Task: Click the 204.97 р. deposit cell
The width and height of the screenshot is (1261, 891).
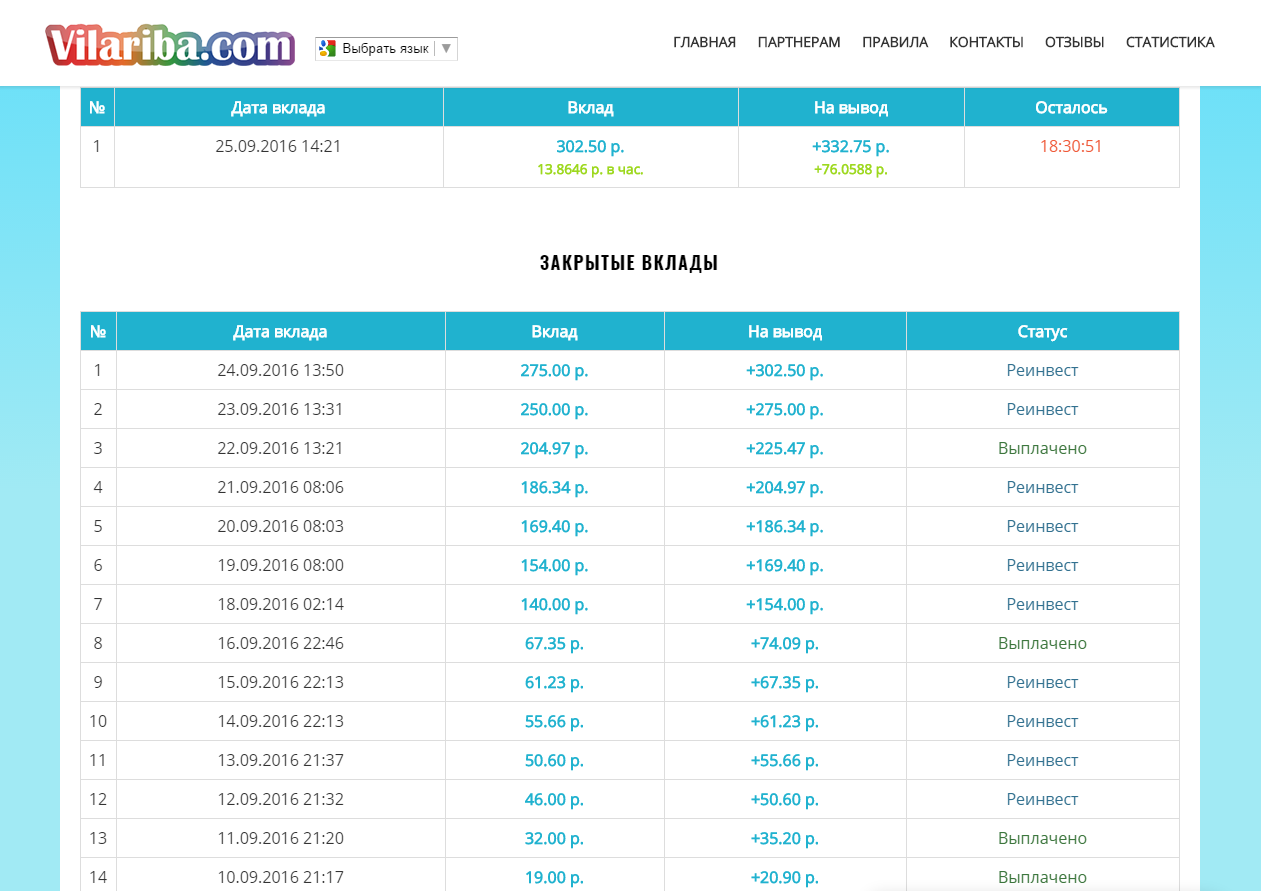Action: click(554, 448)
